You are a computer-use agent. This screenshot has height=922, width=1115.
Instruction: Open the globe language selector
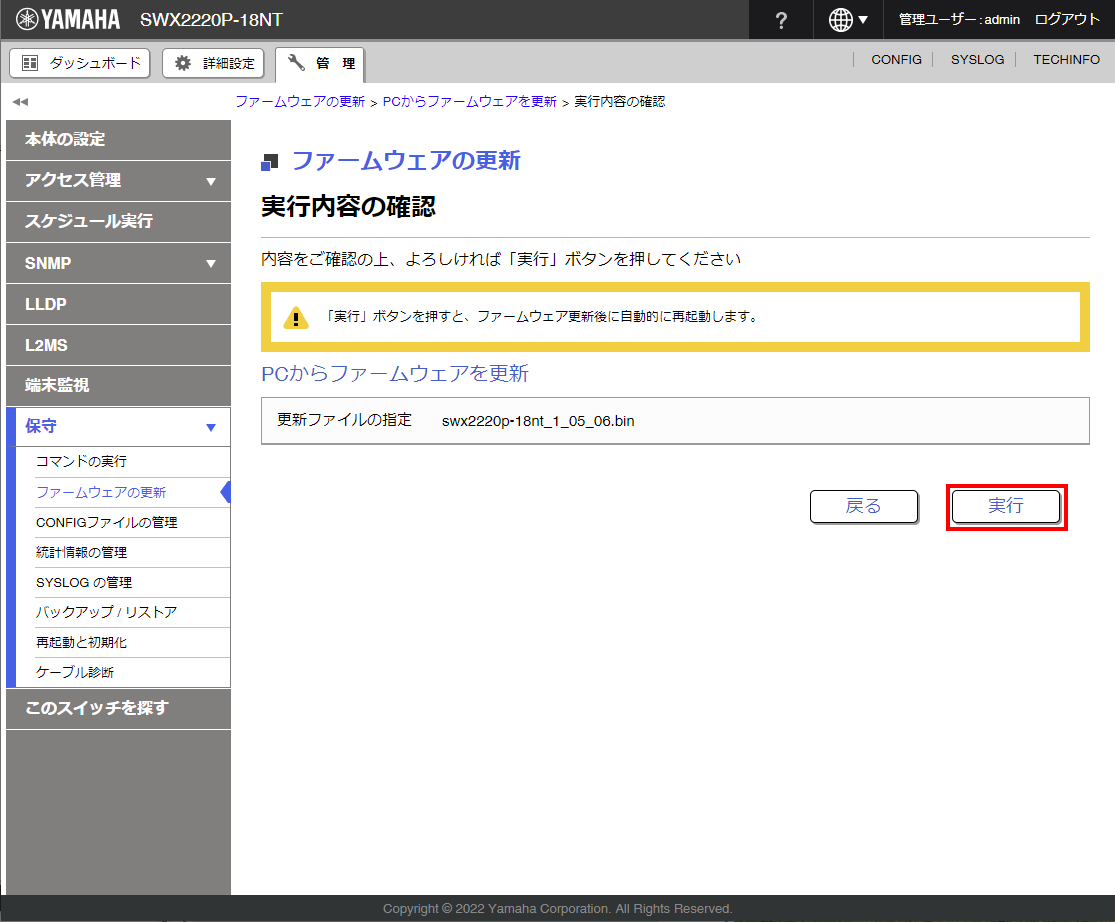coord(848,20)
